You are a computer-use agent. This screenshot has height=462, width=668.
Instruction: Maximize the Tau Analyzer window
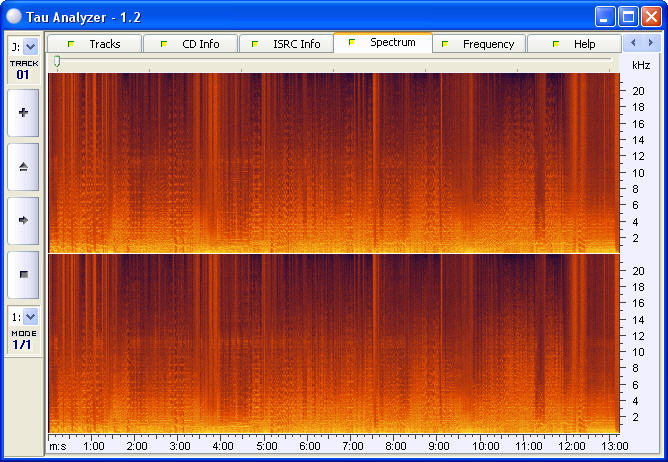coord(628,16)
